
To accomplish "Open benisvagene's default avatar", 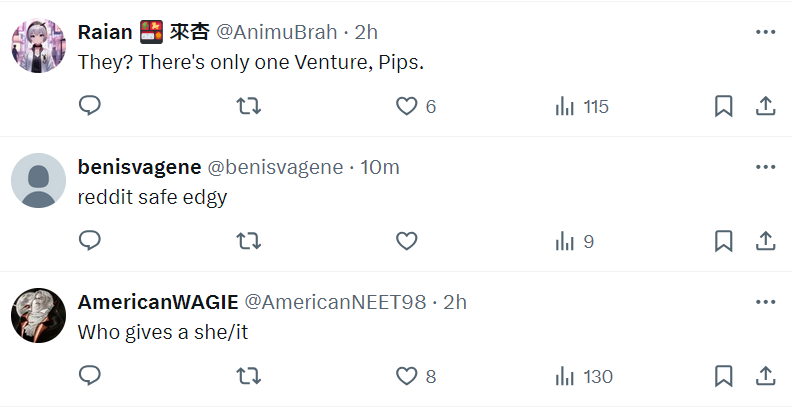I will point(38,180).
